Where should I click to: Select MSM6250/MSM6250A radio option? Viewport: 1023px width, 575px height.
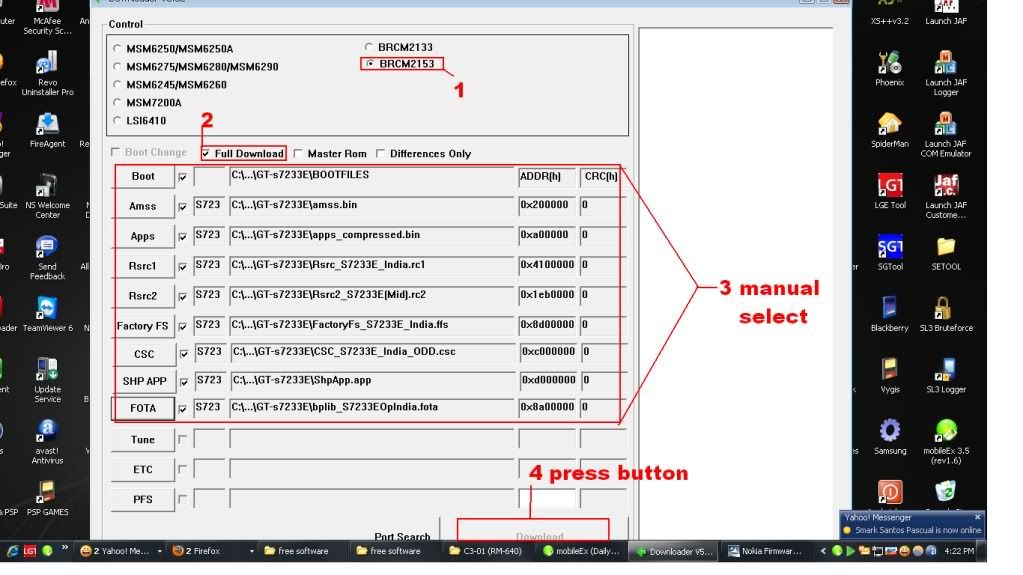tap(117, 48)
